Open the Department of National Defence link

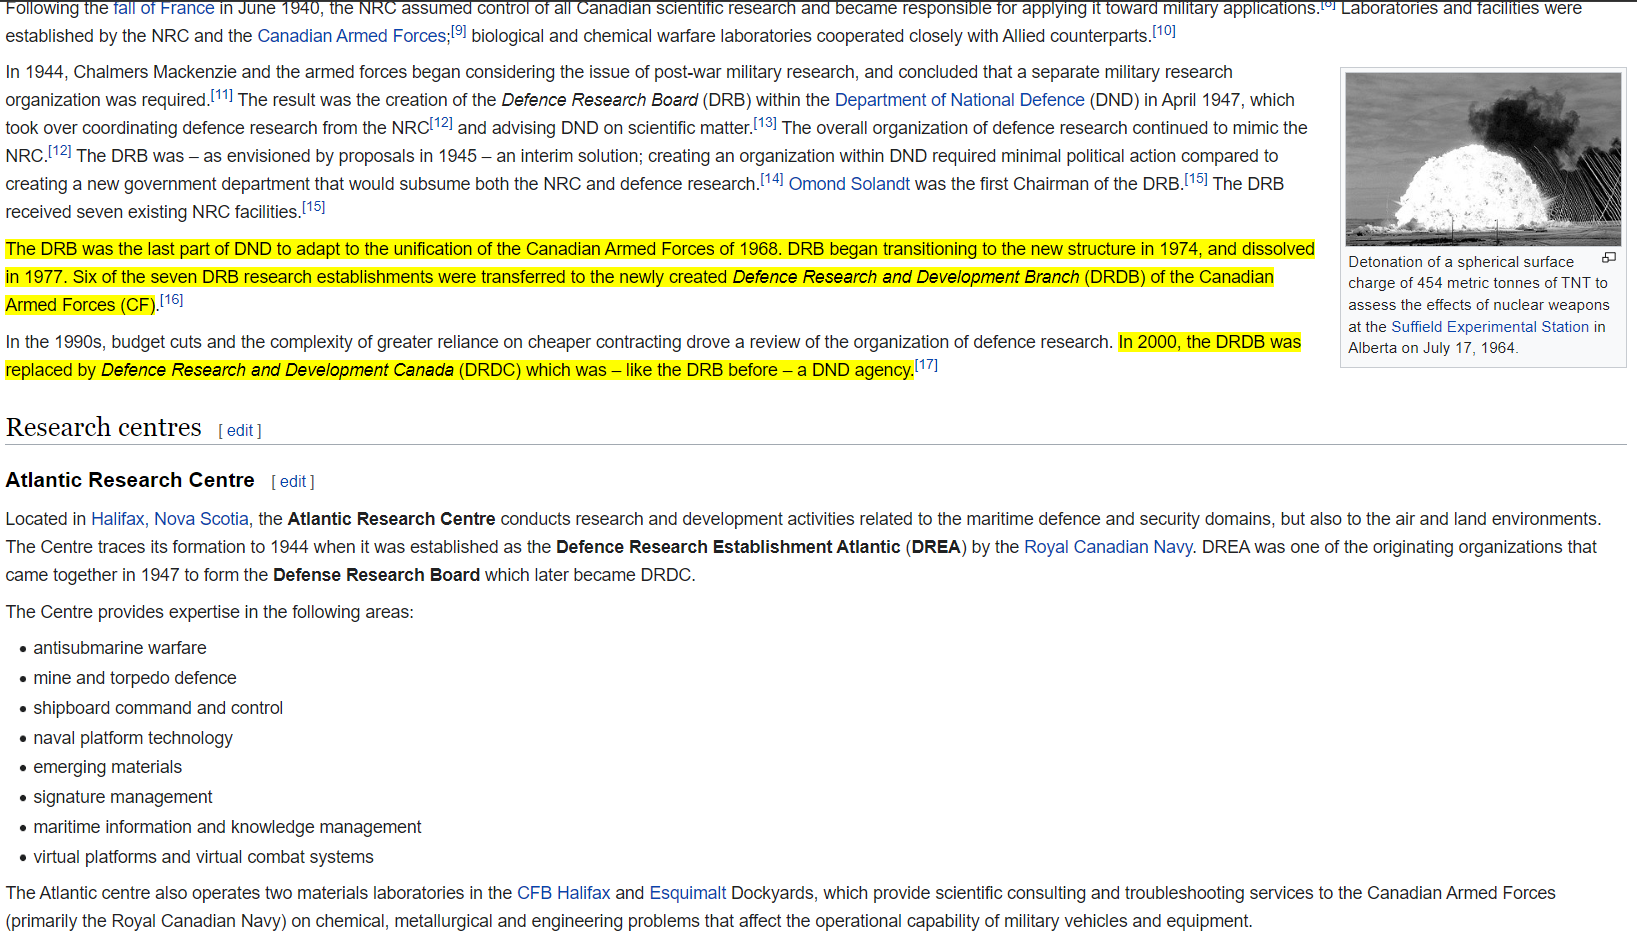959,100
